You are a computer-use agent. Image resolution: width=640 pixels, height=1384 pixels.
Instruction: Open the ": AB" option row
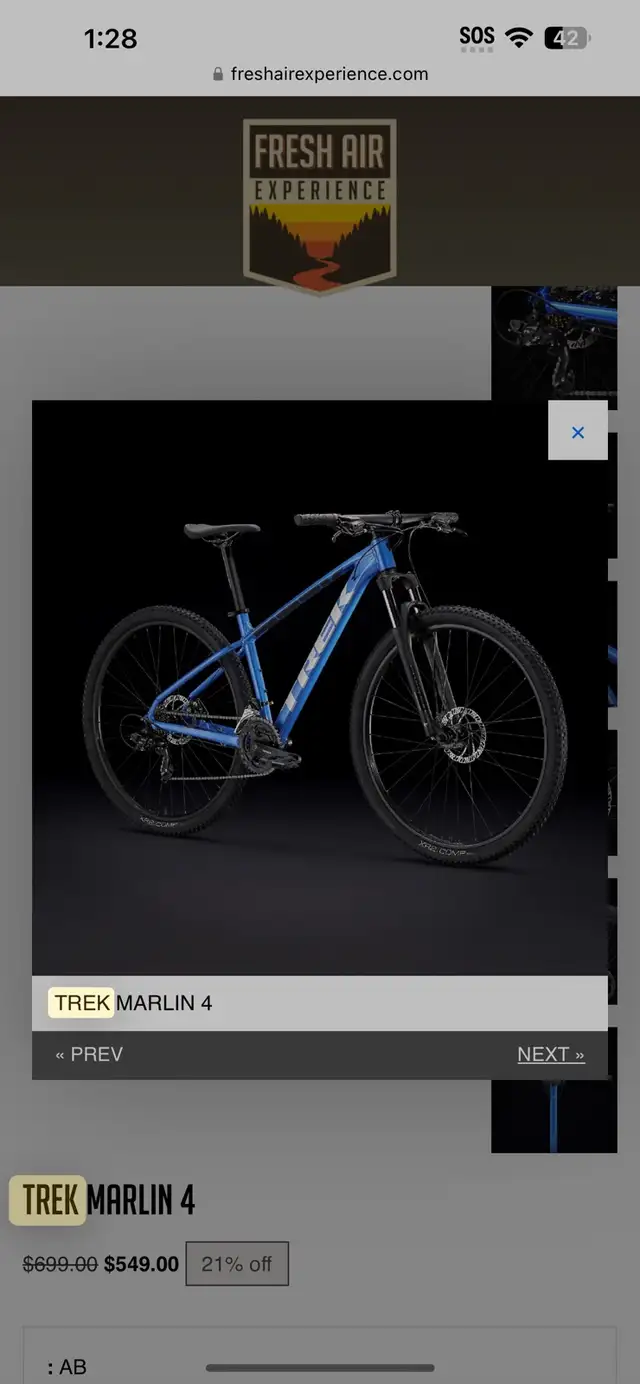320,1357
